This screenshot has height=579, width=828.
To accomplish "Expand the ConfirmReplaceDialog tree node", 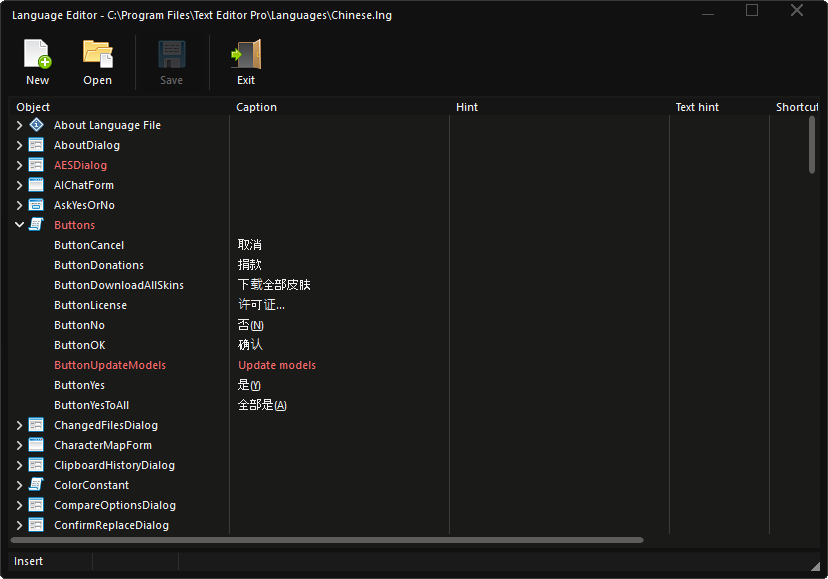I will point(19,525).
